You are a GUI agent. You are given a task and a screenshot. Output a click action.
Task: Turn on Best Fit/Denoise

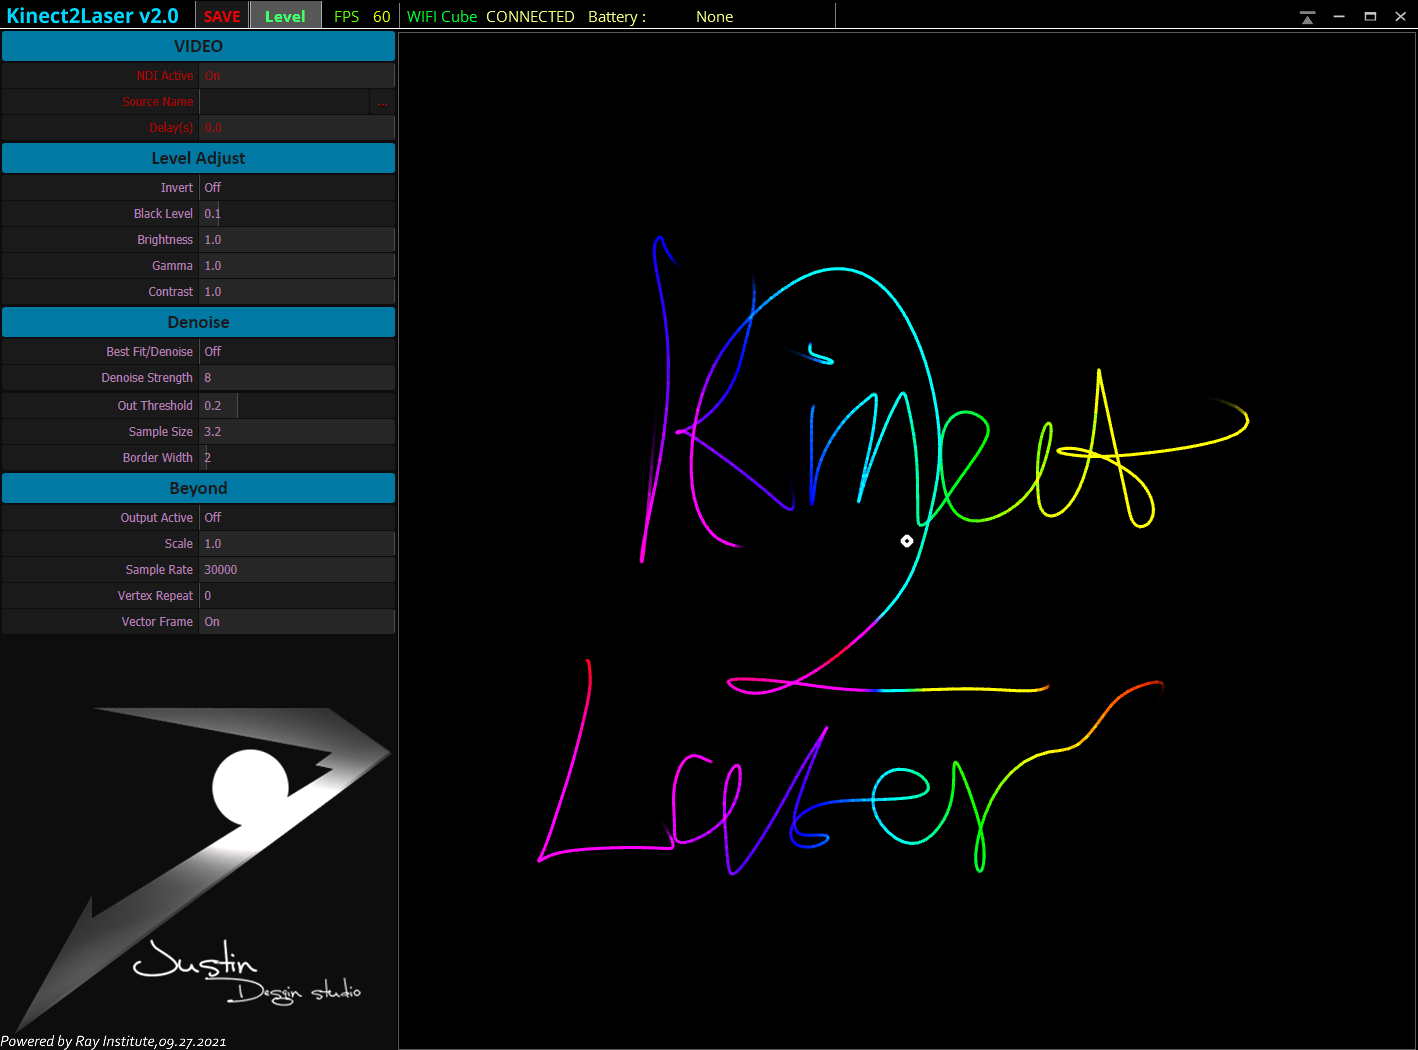pyautogui.click(x=297, y=352)
